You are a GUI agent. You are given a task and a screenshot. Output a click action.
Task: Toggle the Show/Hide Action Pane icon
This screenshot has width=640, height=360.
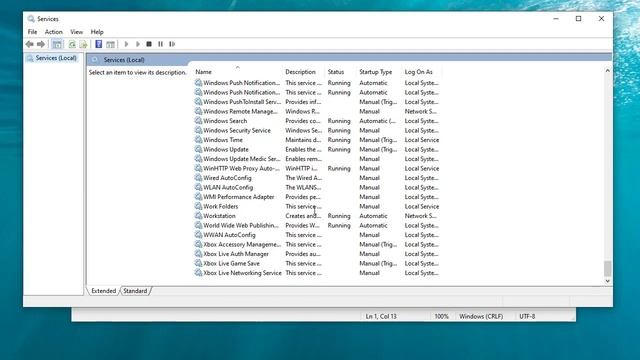coord(110,44)
